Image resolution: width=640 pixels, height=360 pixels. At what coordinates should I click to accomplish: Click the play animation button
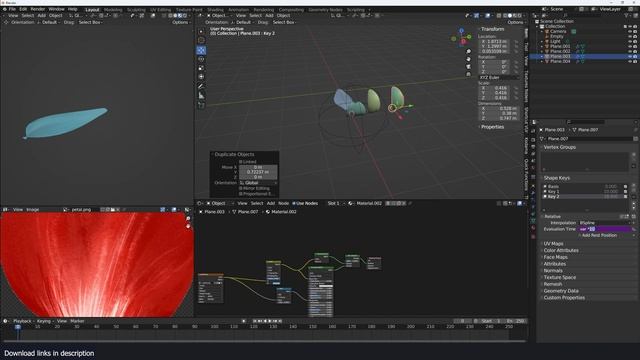click(x=270, y=321)
